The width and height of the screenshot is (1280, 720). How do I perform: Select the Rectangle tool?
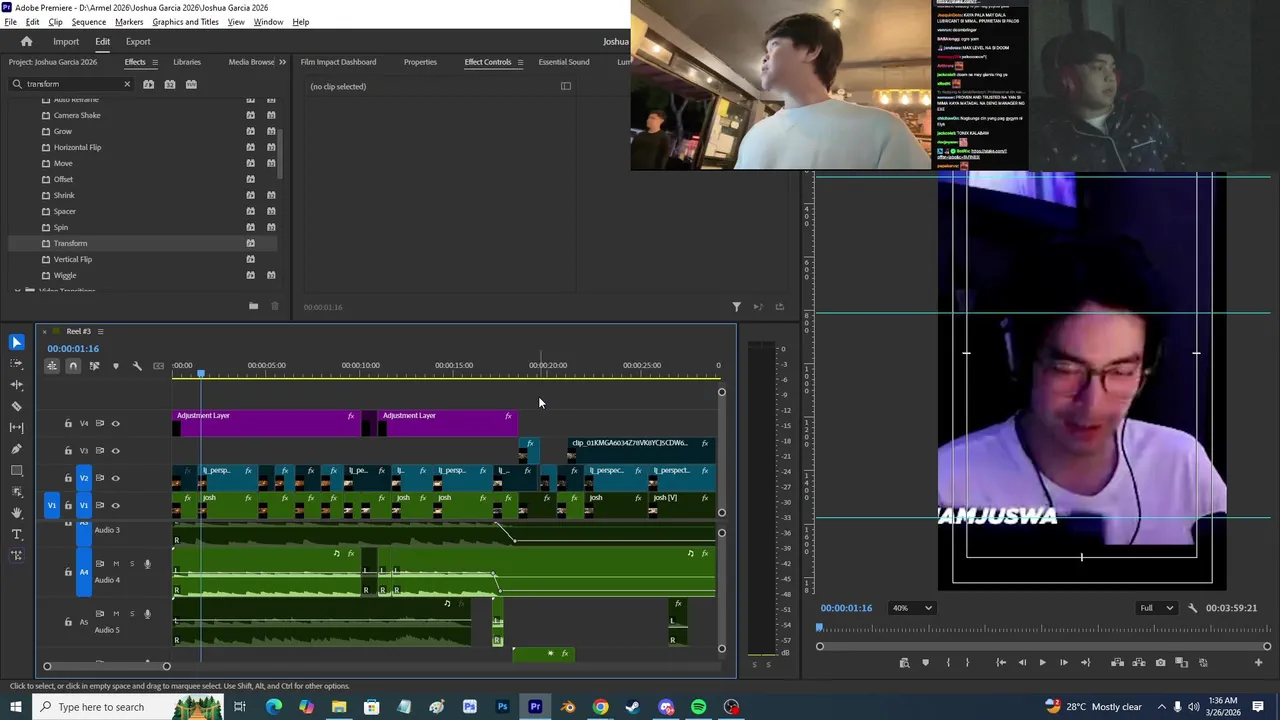(16, 470)
